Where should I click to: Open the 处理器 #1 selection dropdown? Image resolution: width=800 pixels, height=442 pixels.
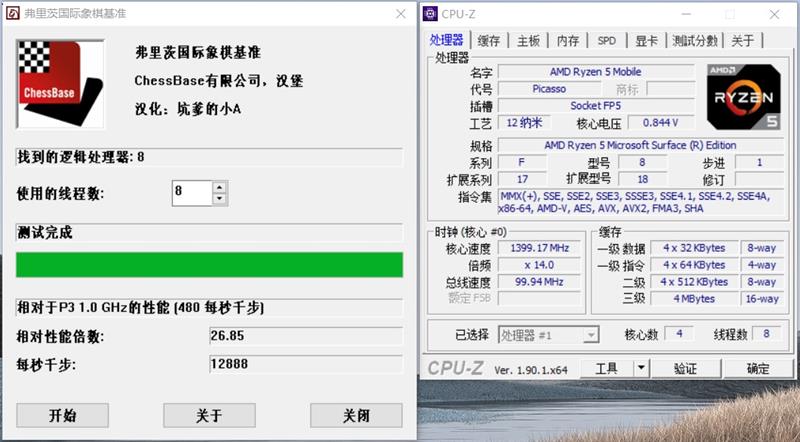[548, 335]
